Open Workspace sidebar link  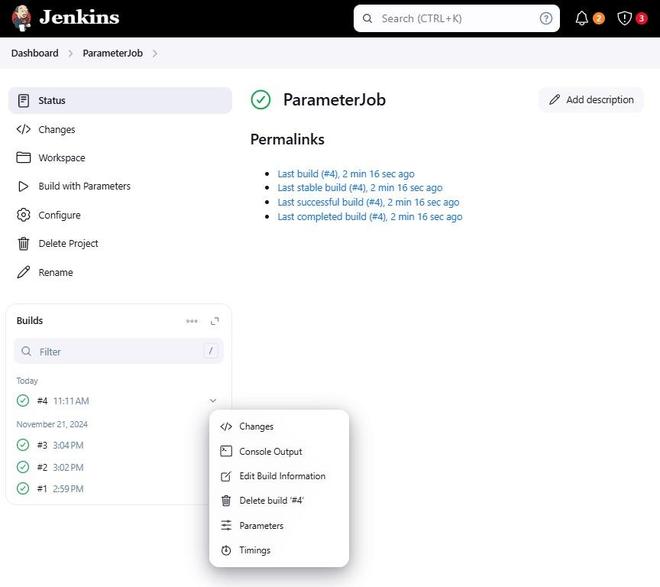120,157
